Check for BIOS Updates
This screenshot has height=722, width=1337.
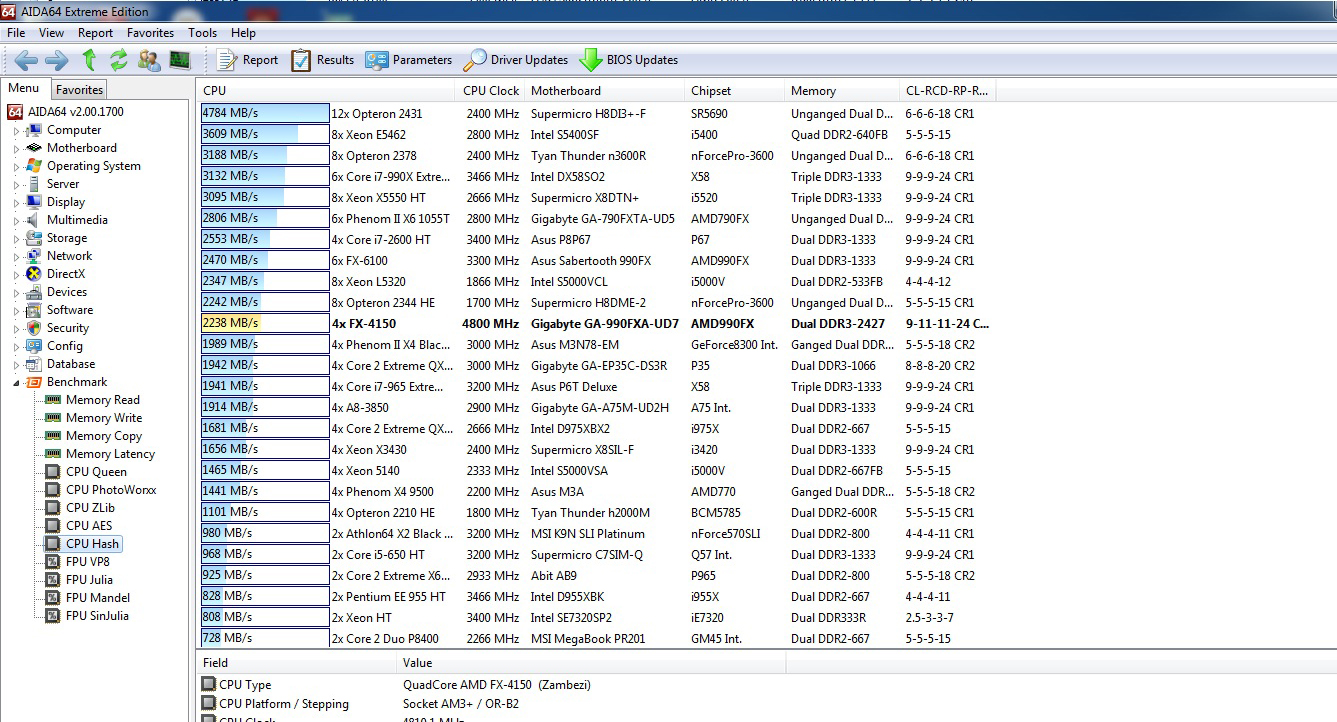click(x=628, y=60)
